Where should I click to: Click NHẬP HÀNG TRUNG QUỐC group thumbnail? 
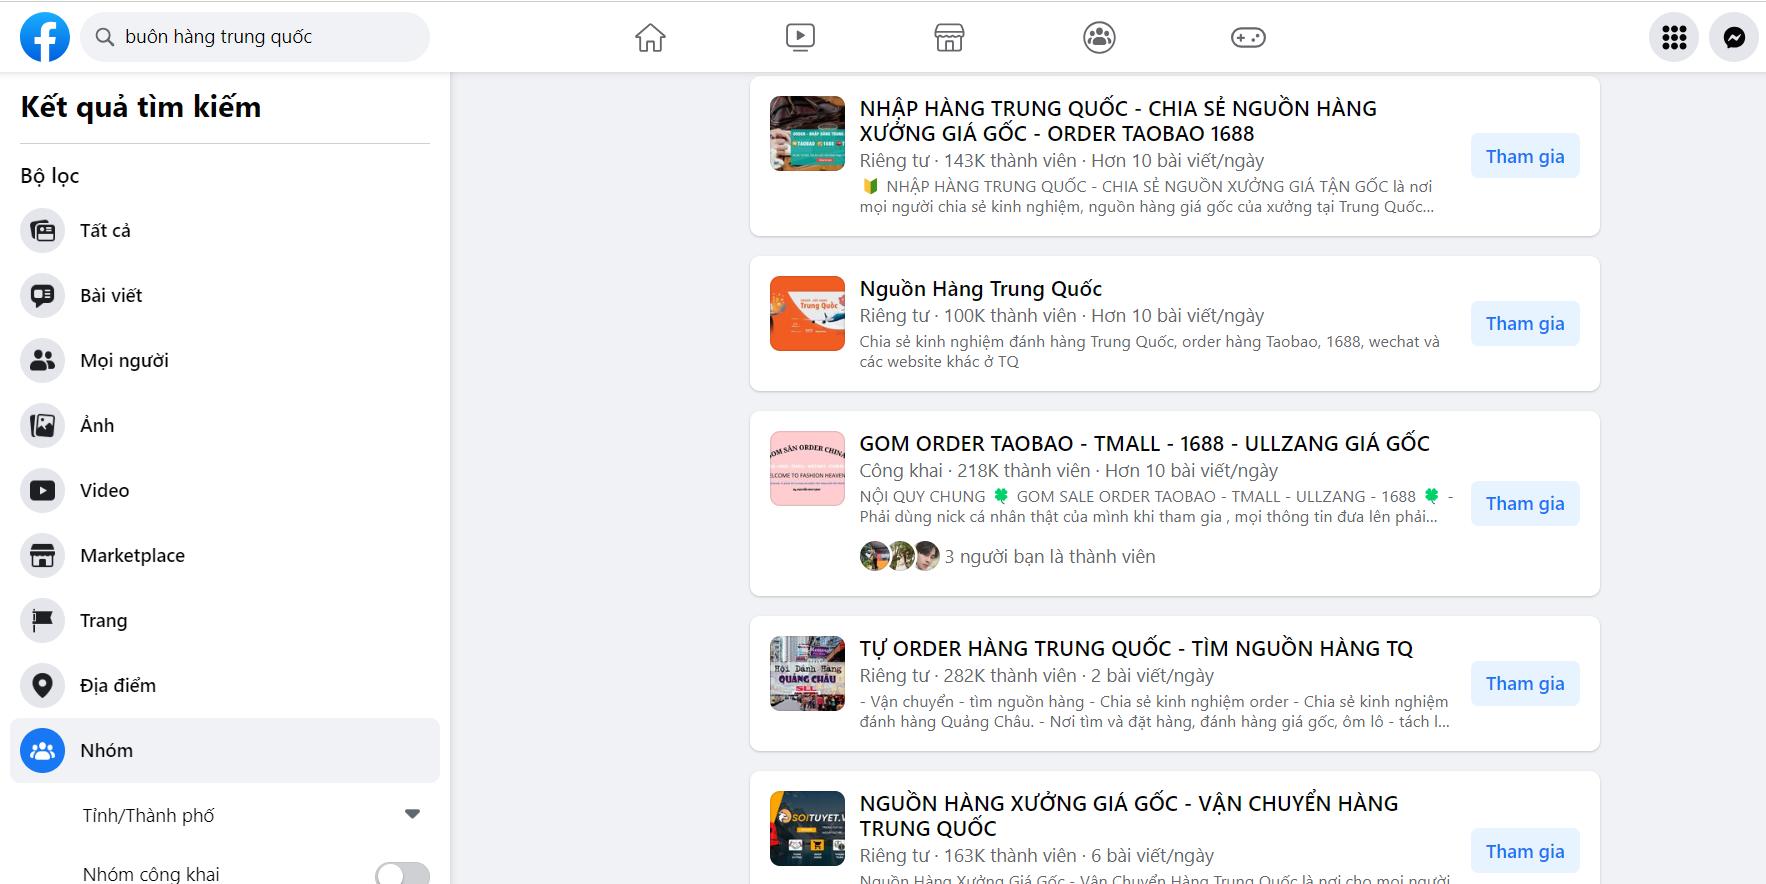pos(807,133)
